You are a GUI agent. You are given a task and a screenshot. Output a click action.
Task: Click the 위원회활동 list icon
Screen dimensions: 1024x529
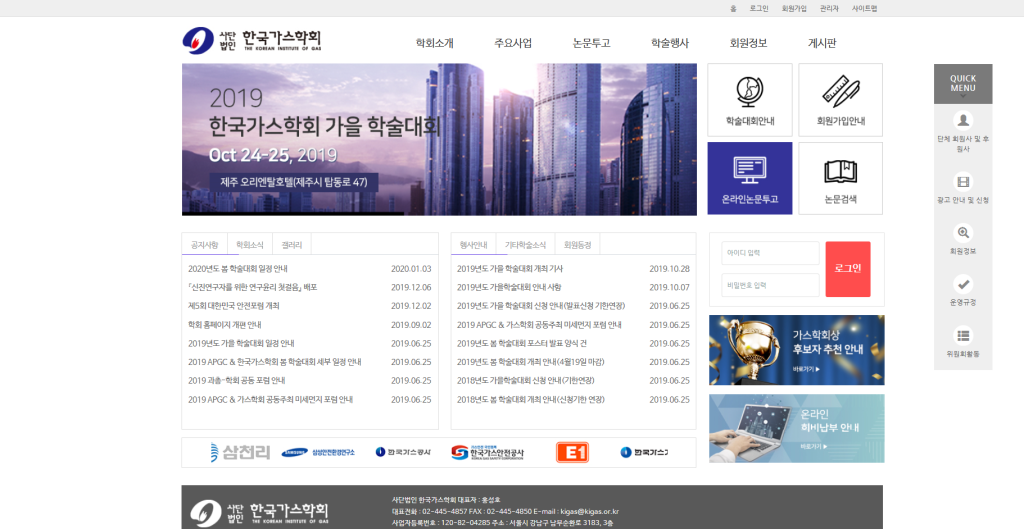coord(963,335)
